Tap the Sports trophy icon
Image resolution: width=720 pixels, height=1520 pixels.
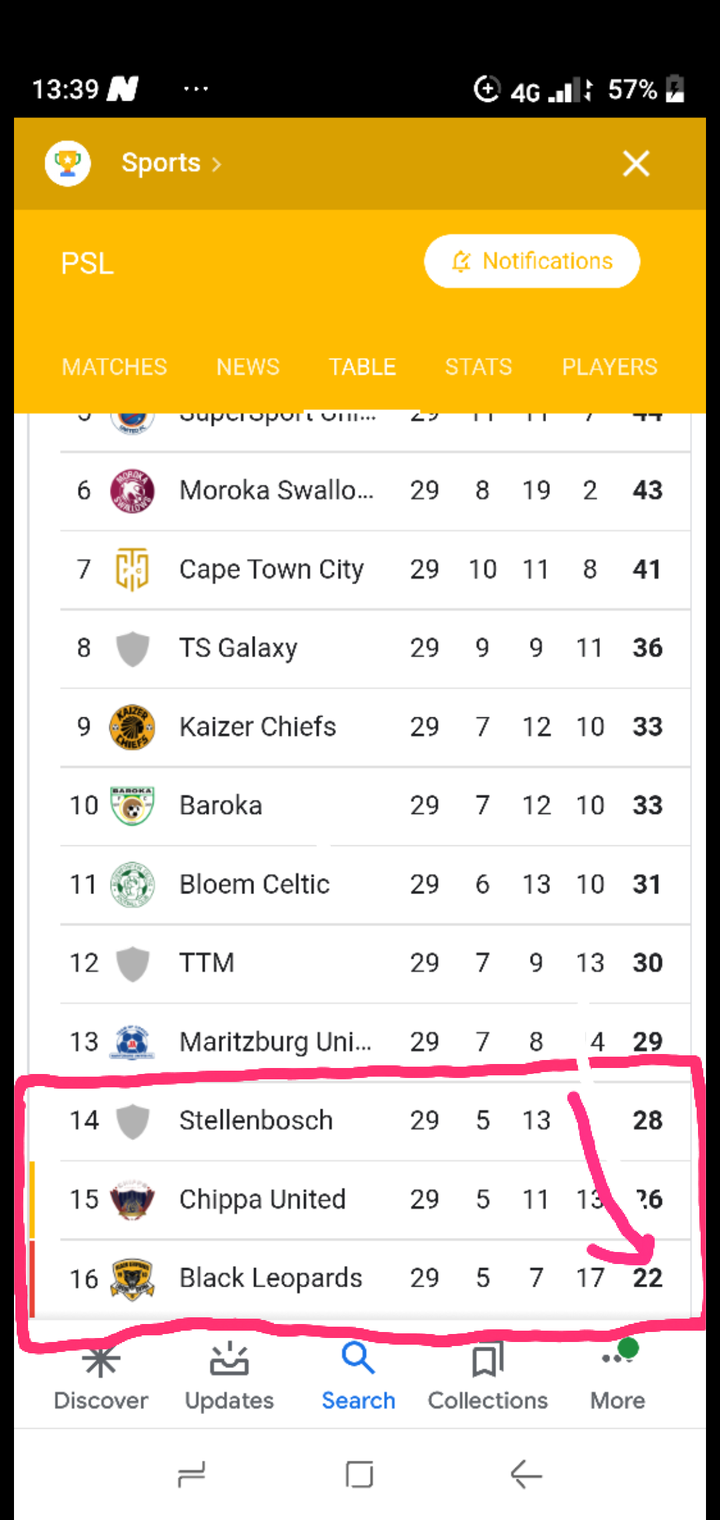[68, 164]
